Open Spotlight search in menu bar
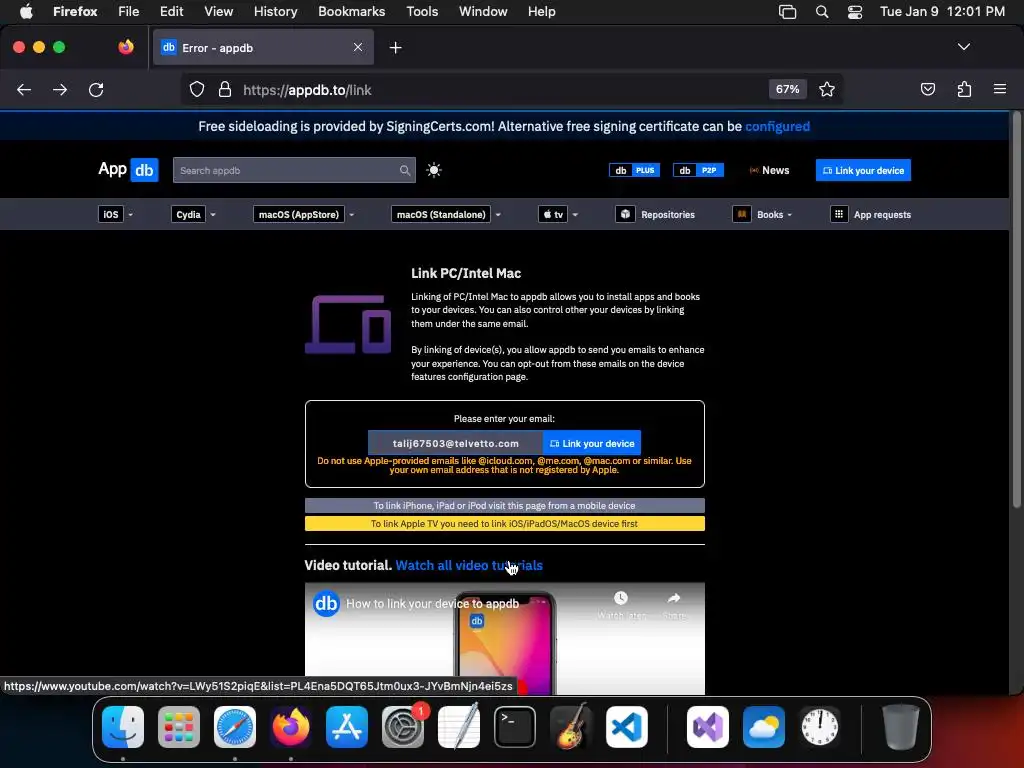This screenshot has width=1024, height=768. pos(822,12)
